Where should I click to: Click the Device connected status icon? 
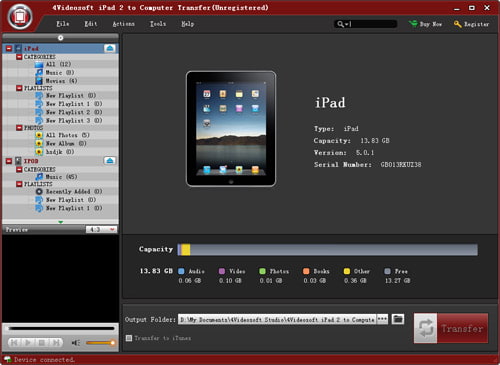coord(7,359)
